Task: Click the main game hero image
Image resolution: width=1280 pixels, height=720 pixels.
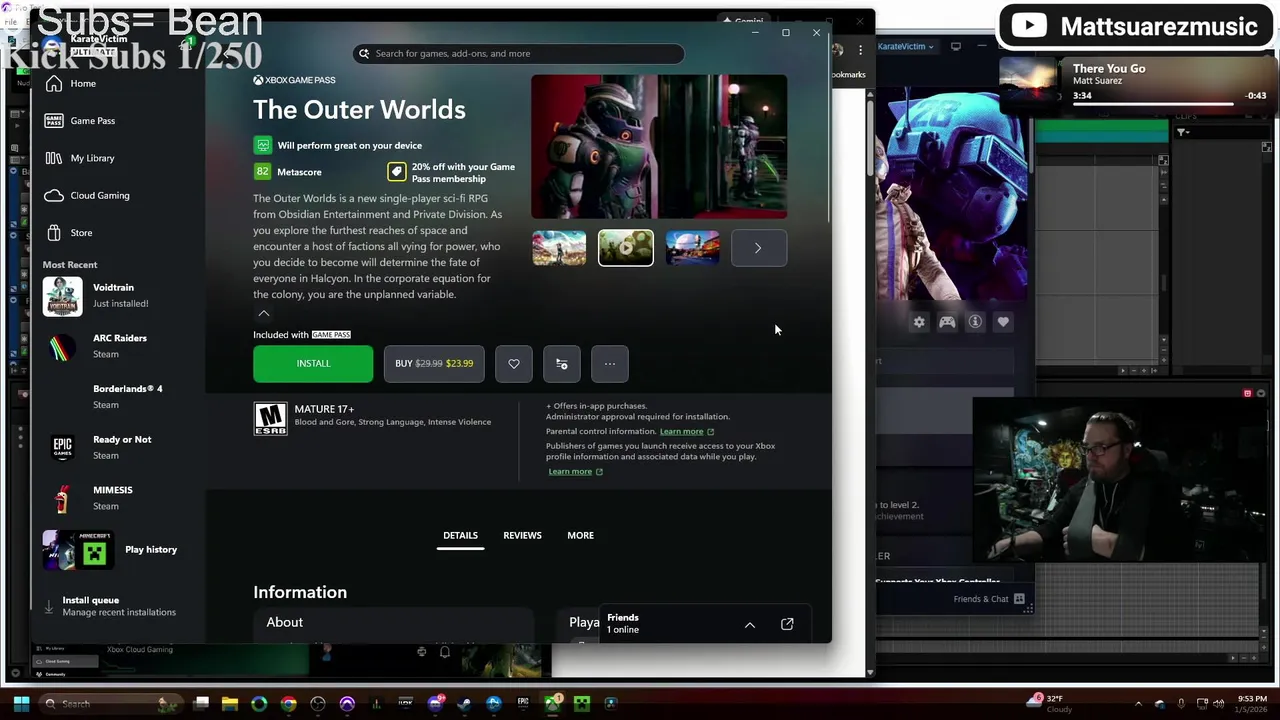Action: click(659, 146)
